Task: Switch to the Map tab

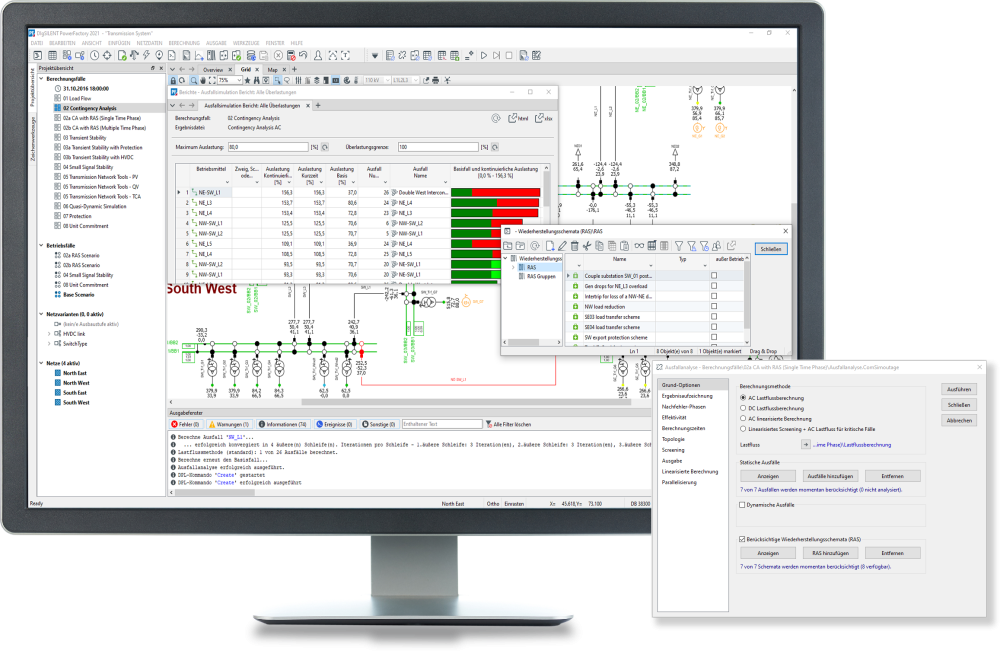Action: tap(272, 70)
